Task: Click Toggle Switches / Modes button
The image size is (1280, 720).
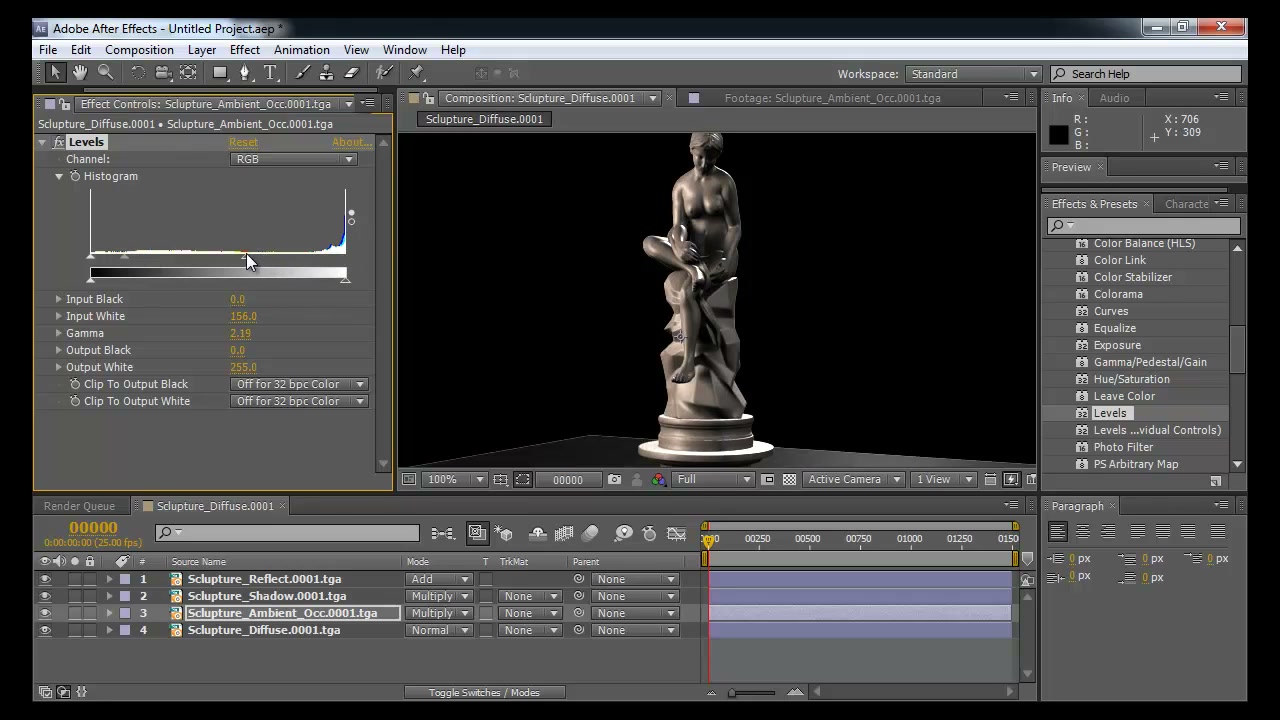Action: pyautogui.click(x=484, y=692)
